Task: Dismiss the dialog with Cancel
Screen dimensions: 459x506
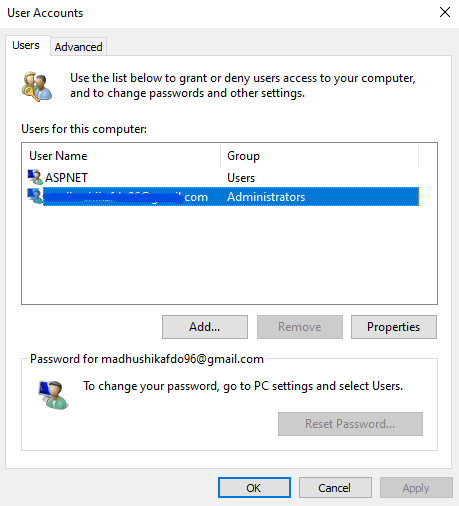Action: pos(335,488)
